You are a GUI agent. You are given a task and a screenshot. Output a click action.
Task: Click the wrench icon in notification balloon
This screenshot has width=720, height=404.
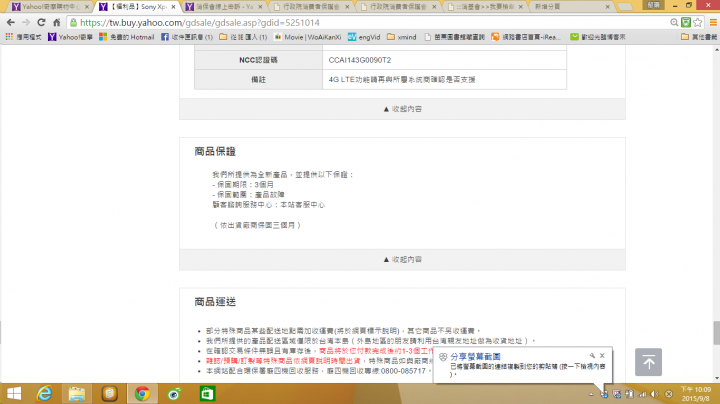coord(592,356)
